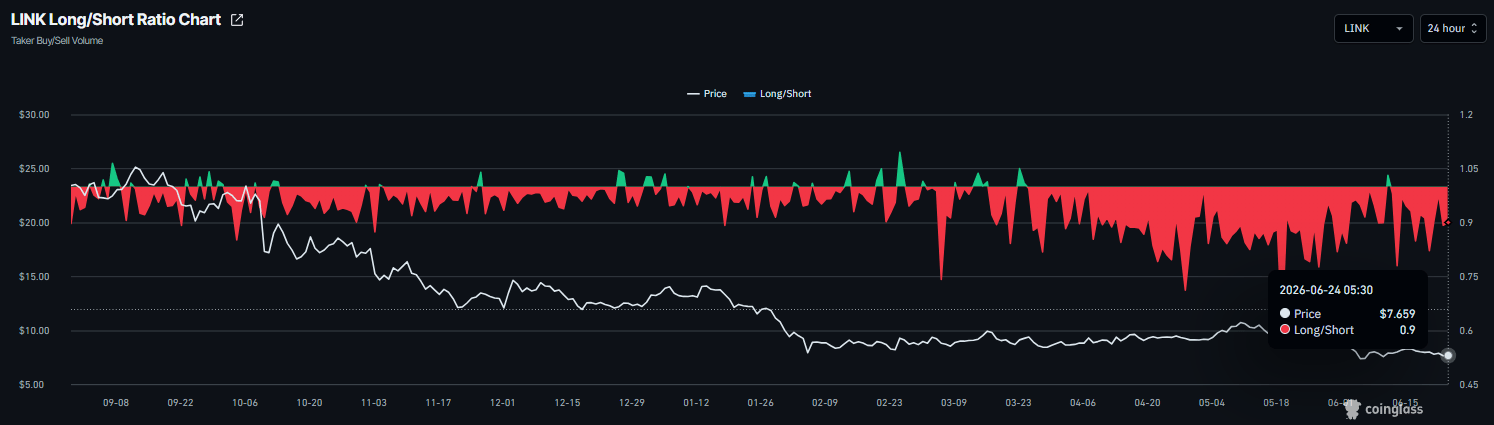Click the 1.05 ratio axis label
Viewport: 1494px width, 425px height.
1469,169
